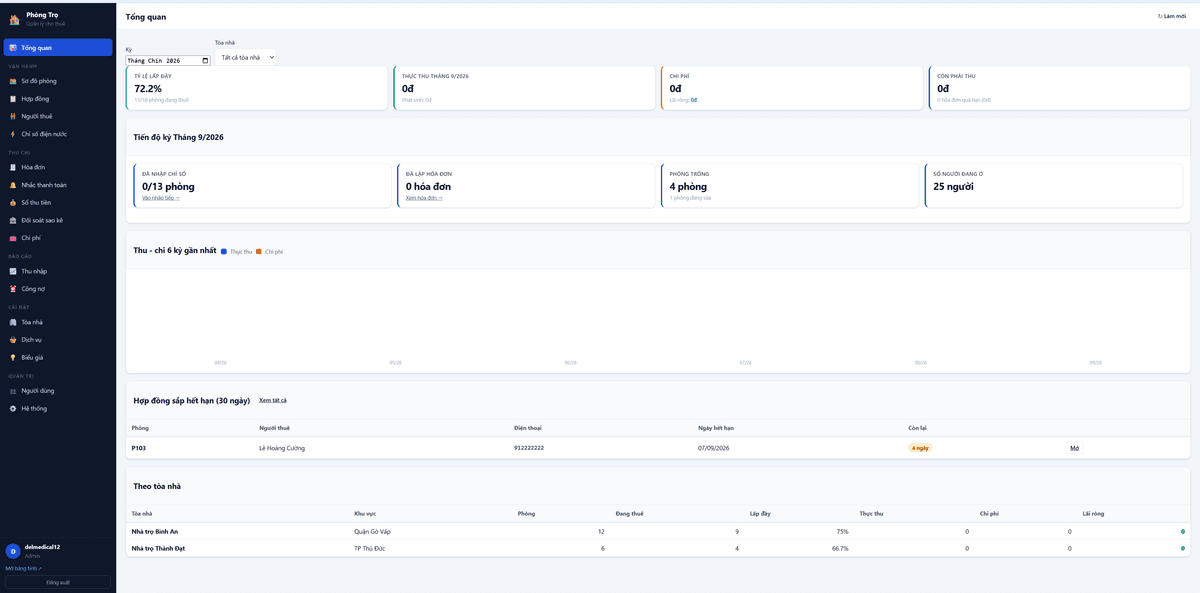Click the user avatar with letter D
The height and width of the screenshot is (593, 1200).
pyautogui.click(x=13, y=551)
